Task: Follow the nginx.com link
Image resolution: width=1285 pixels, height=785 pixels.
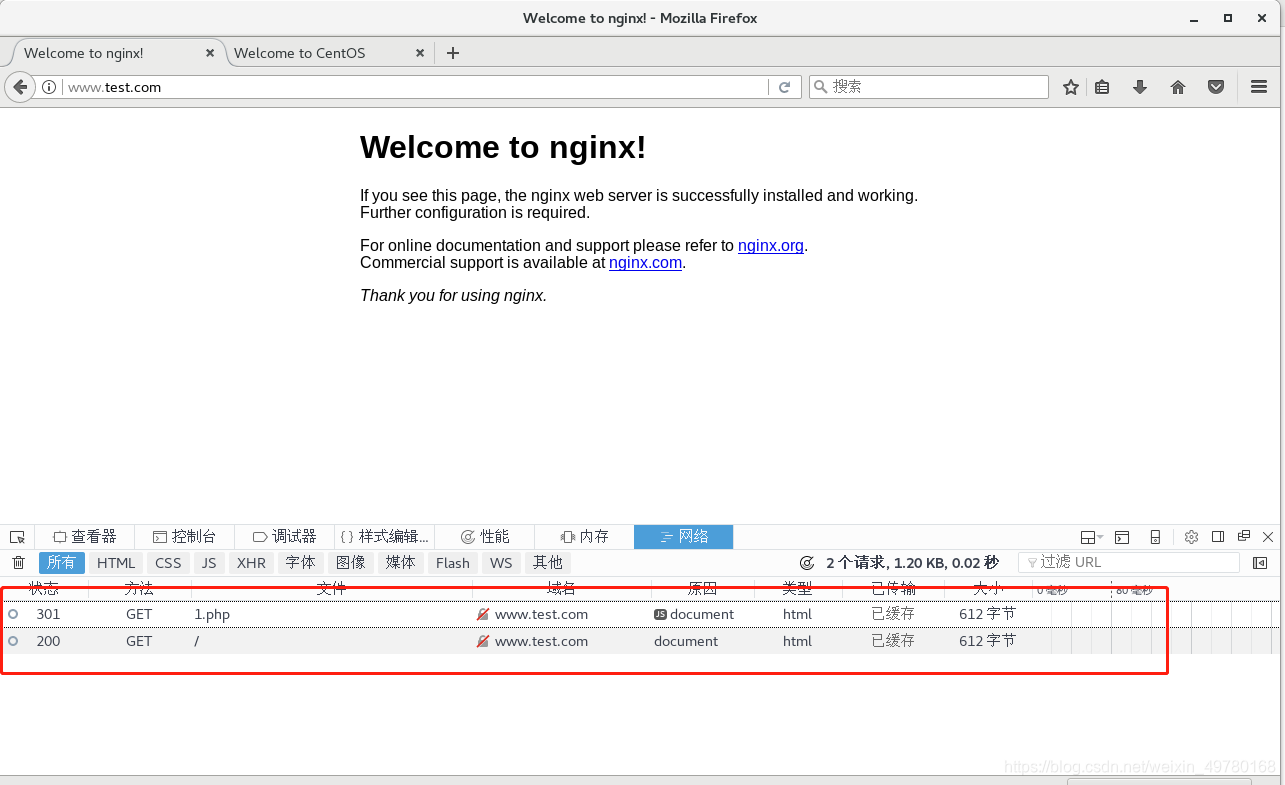Action: (x=645, y=263)
